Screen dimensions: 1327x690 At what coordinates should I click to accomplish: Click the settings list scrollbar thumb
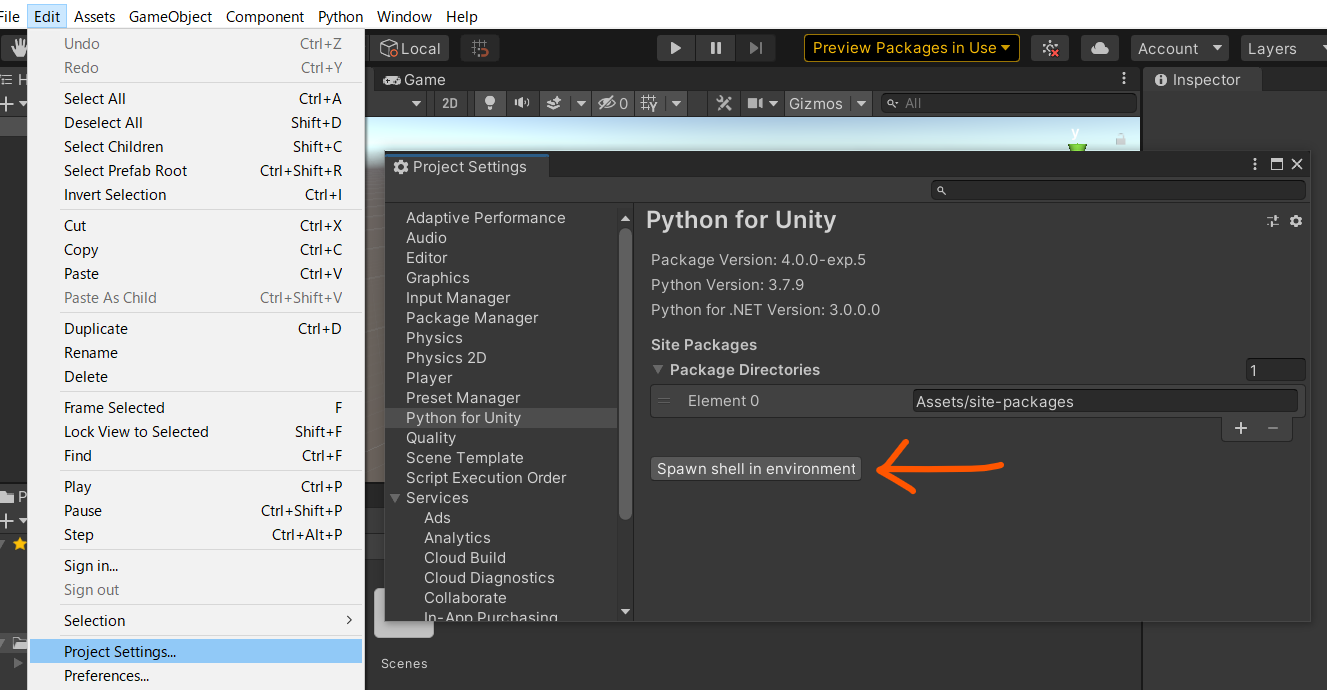[626, 372]
